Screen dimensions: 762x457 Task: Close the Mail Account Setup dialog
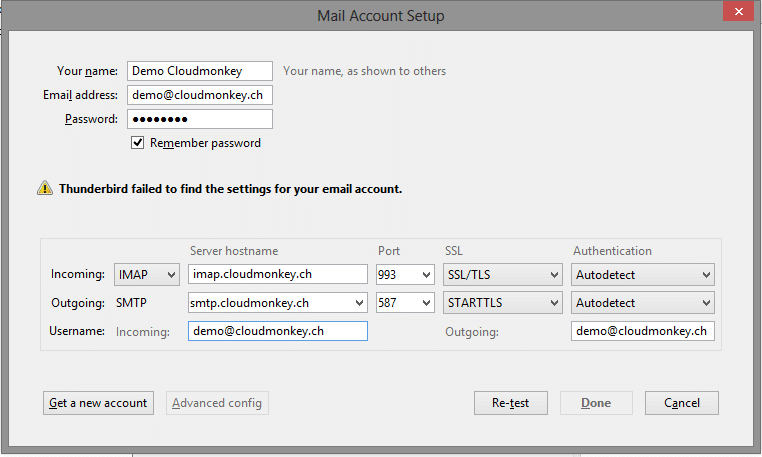(x=738, y=11)
